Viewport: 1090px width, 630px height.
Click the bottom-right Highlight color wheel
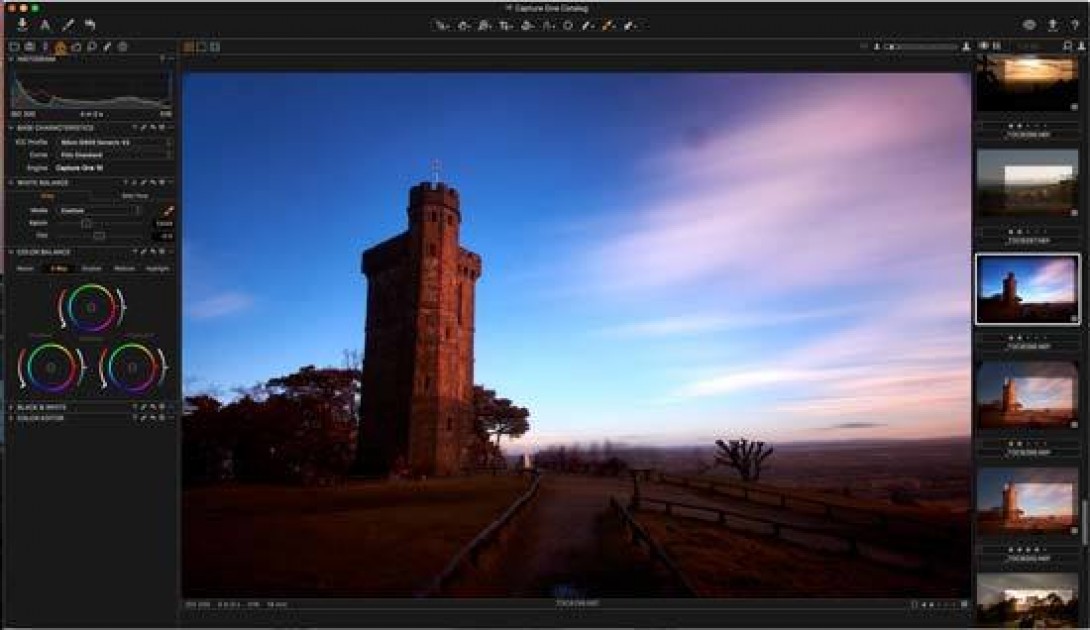pos(133,367)
